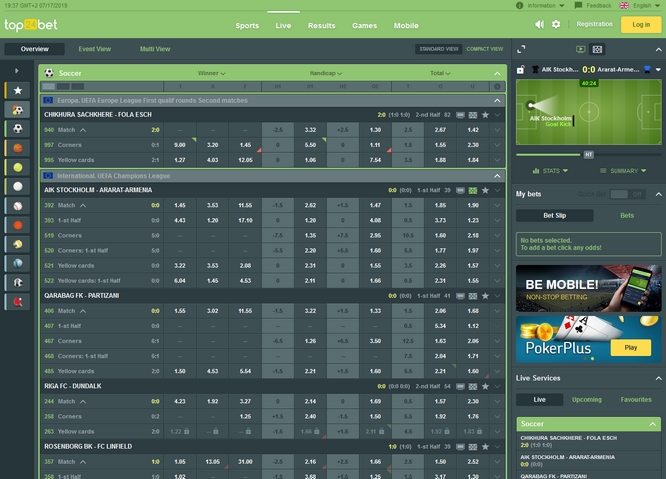Favourite the Riga FC - Dundalk match
Screen dimensions: 666x479
click(485, 386)
